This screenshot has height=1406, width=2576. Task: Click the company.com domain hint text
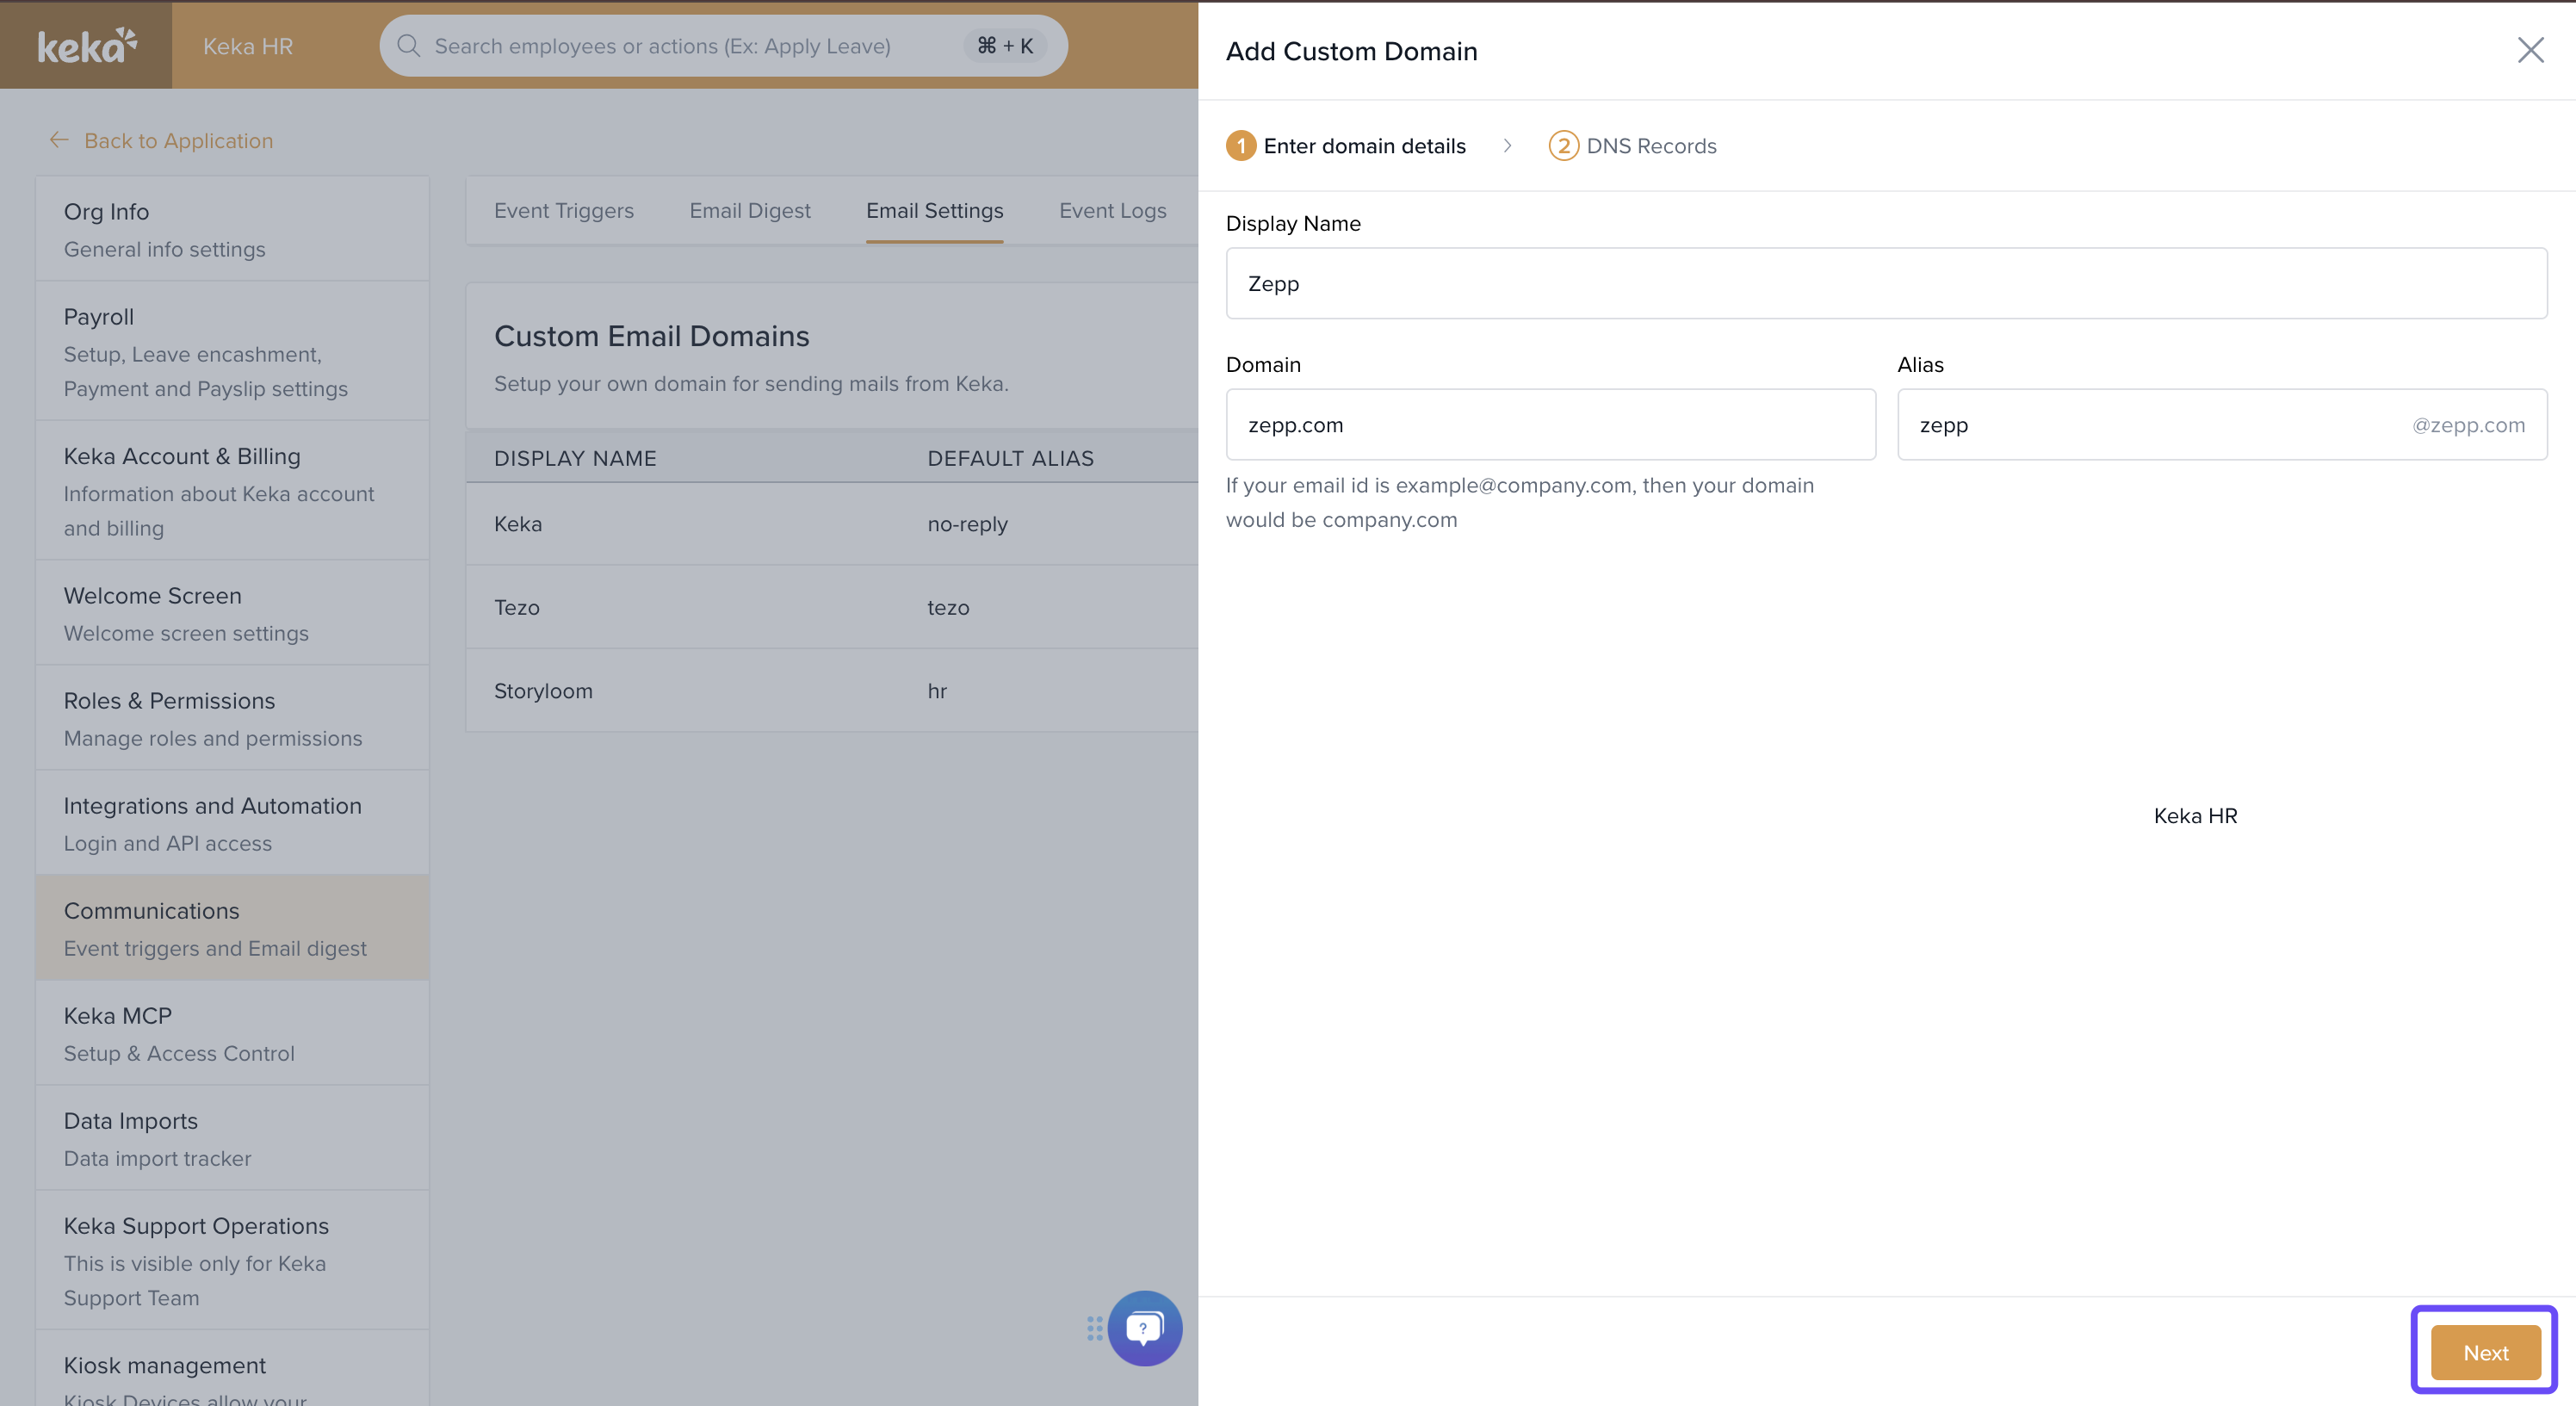1520,502
